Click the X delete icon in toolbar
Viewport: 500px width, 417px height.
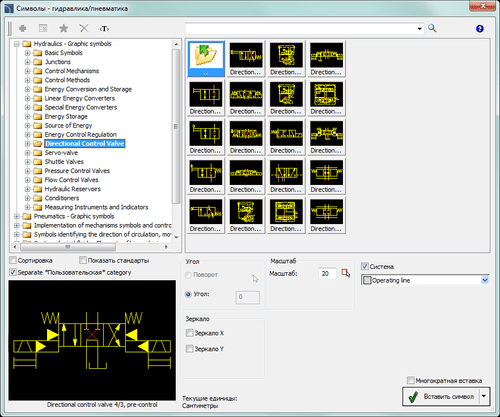tap(84, 28)
